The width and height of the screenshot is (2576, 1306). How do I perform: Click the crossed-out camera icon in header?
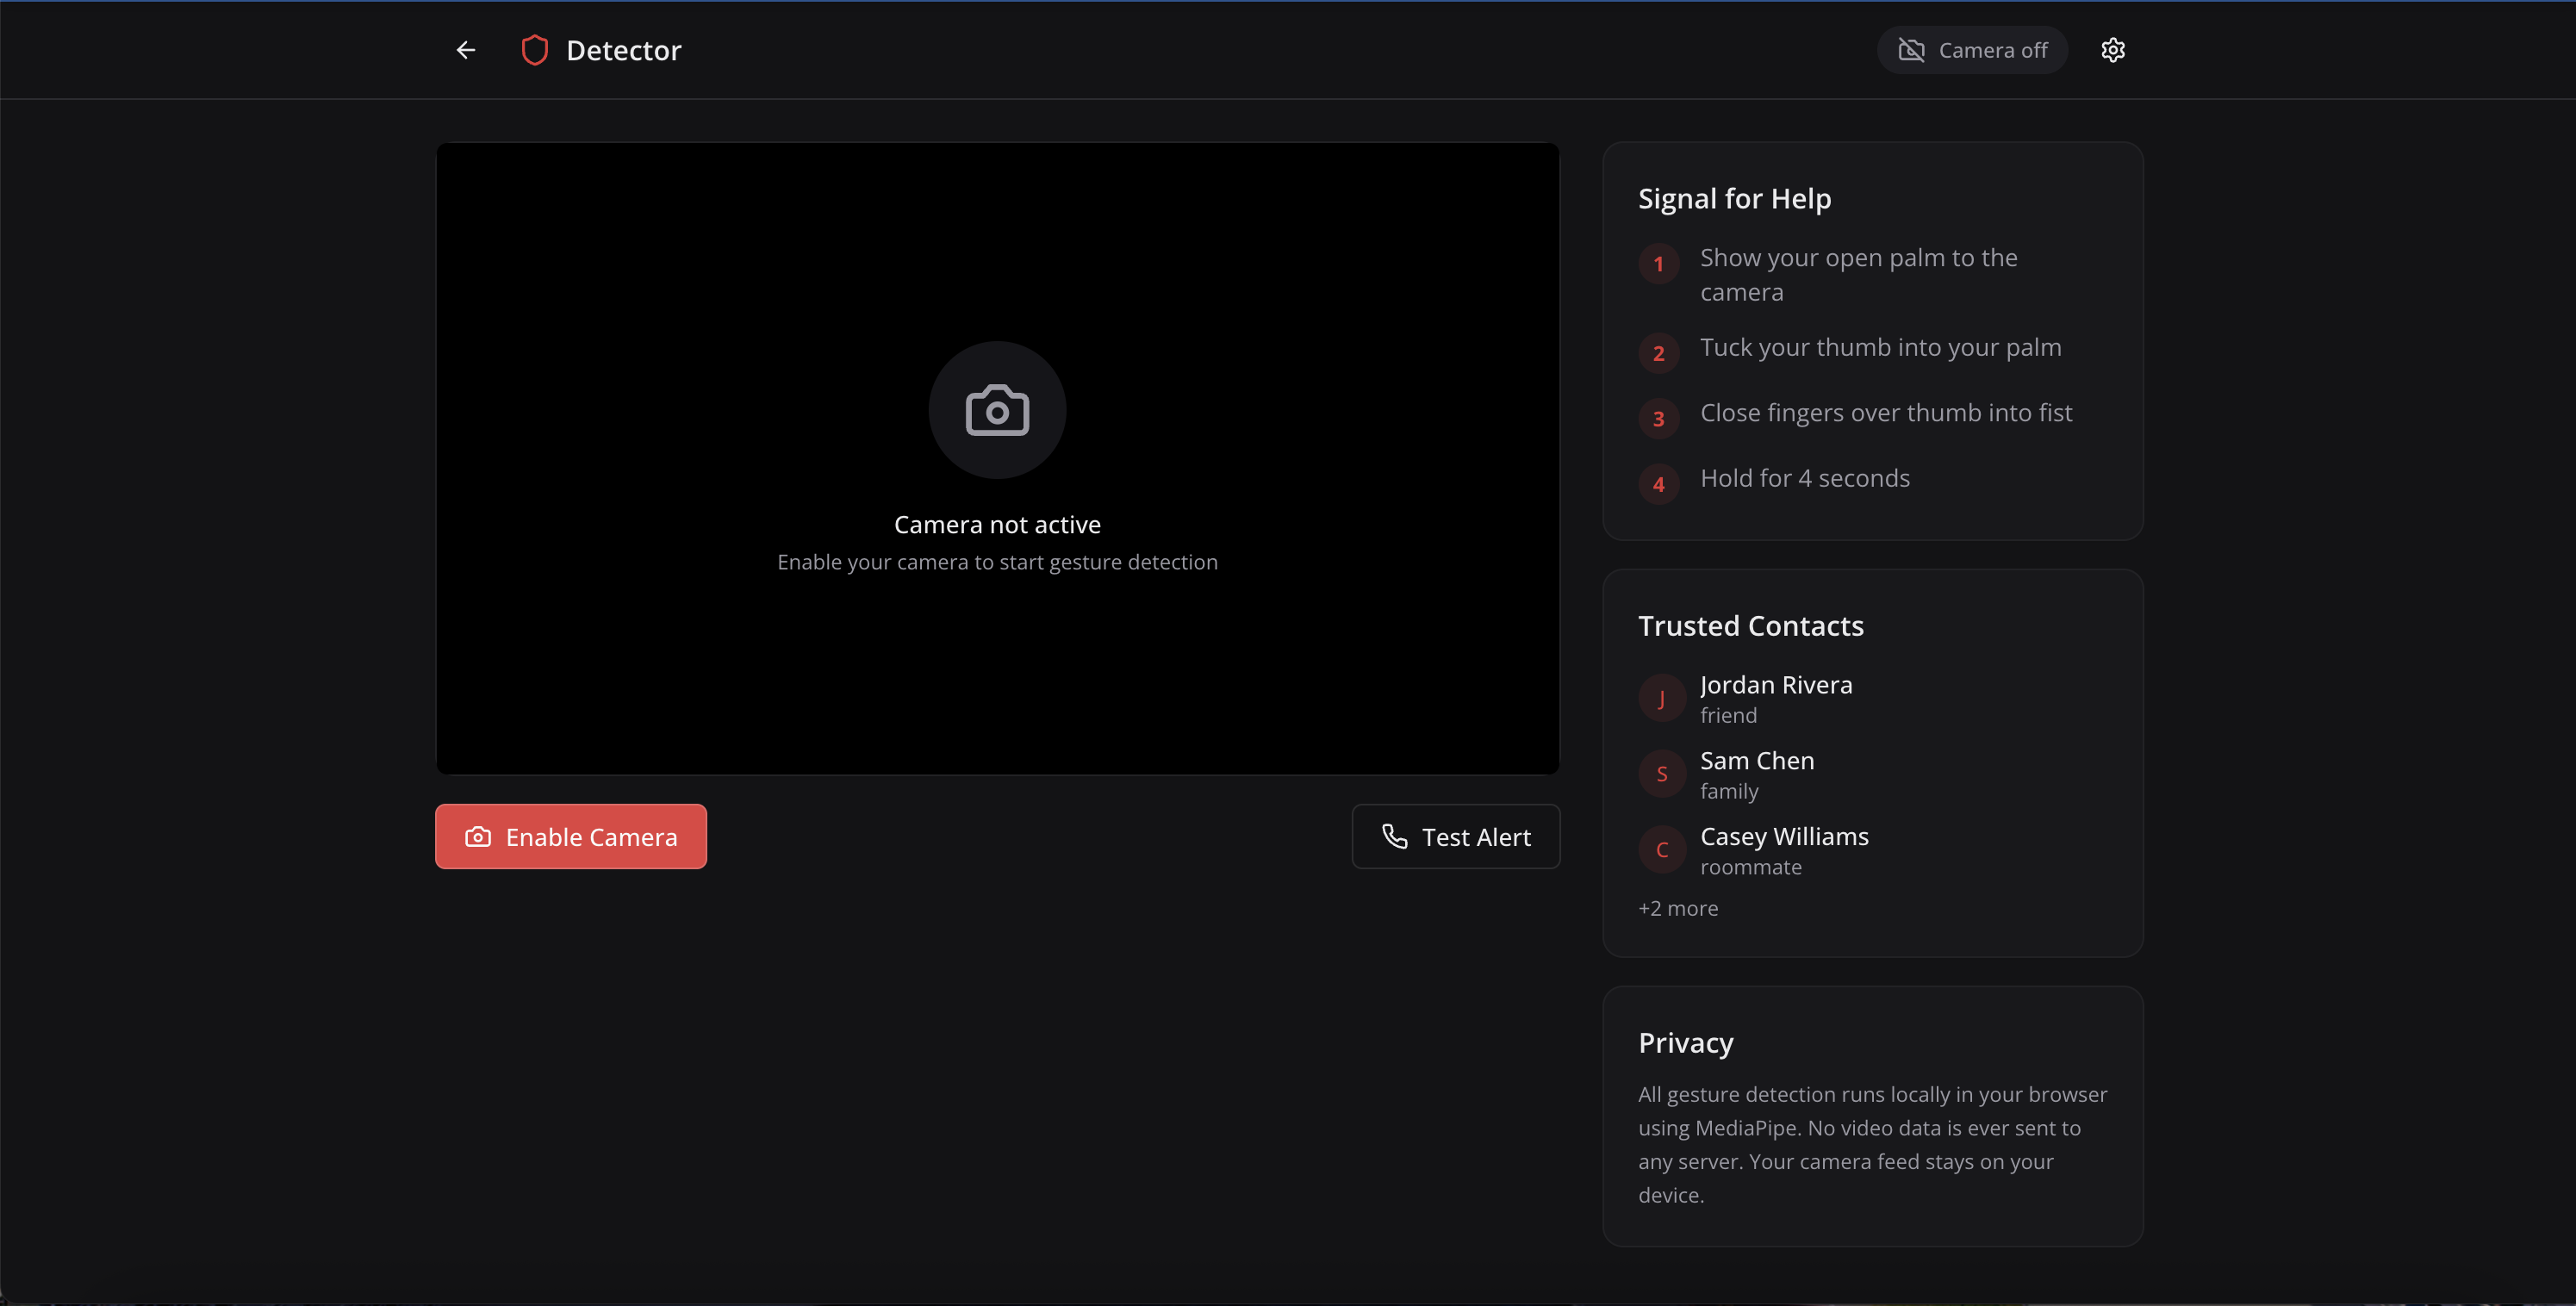[1911, 50]
